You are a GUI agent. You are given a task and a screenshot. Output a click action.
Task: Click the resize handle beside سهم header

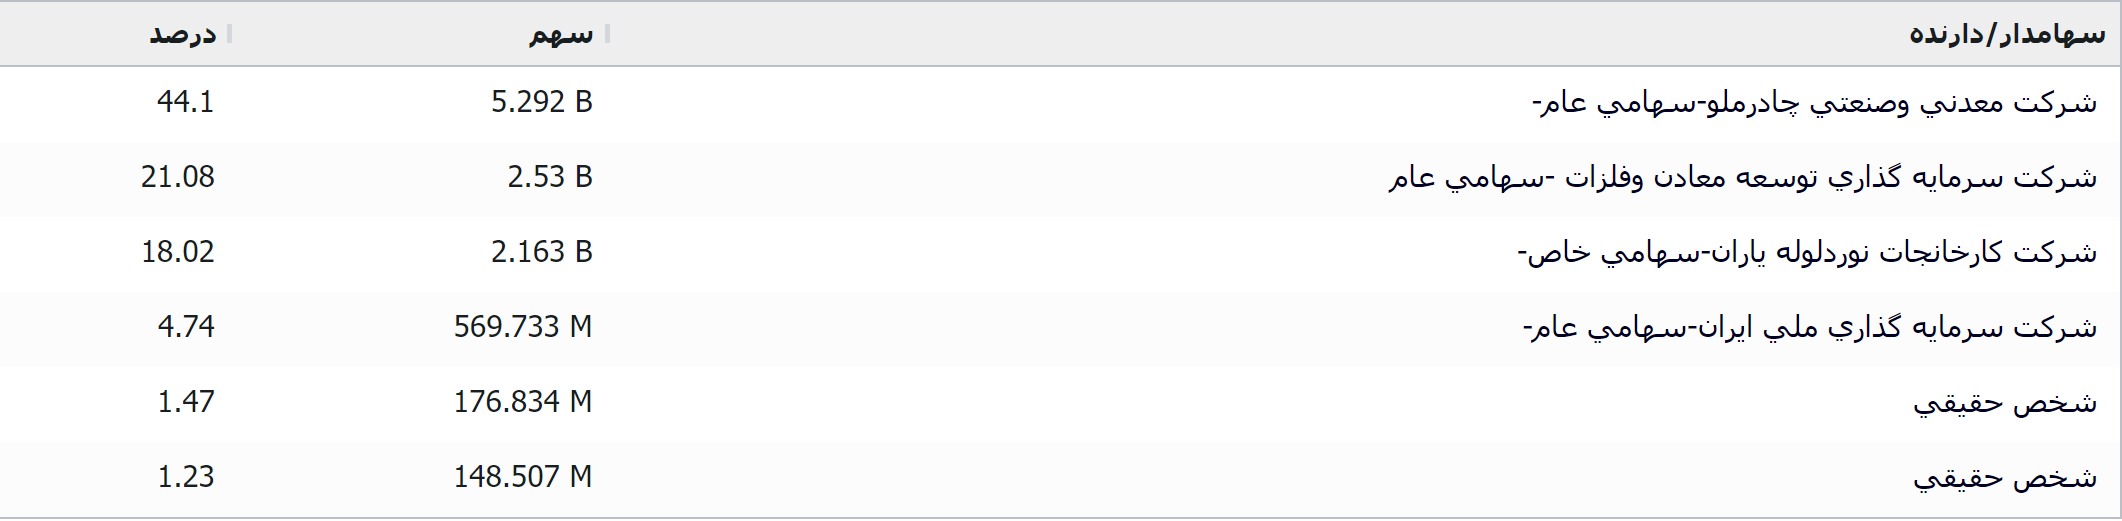tap(608, 34)
